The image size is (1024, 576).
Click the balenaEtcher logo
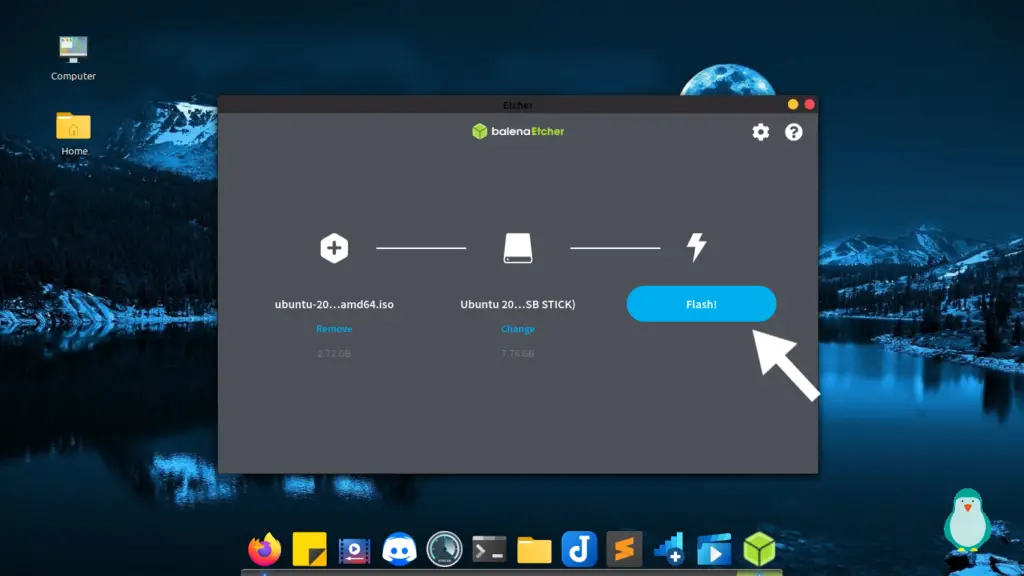(518, 131)
